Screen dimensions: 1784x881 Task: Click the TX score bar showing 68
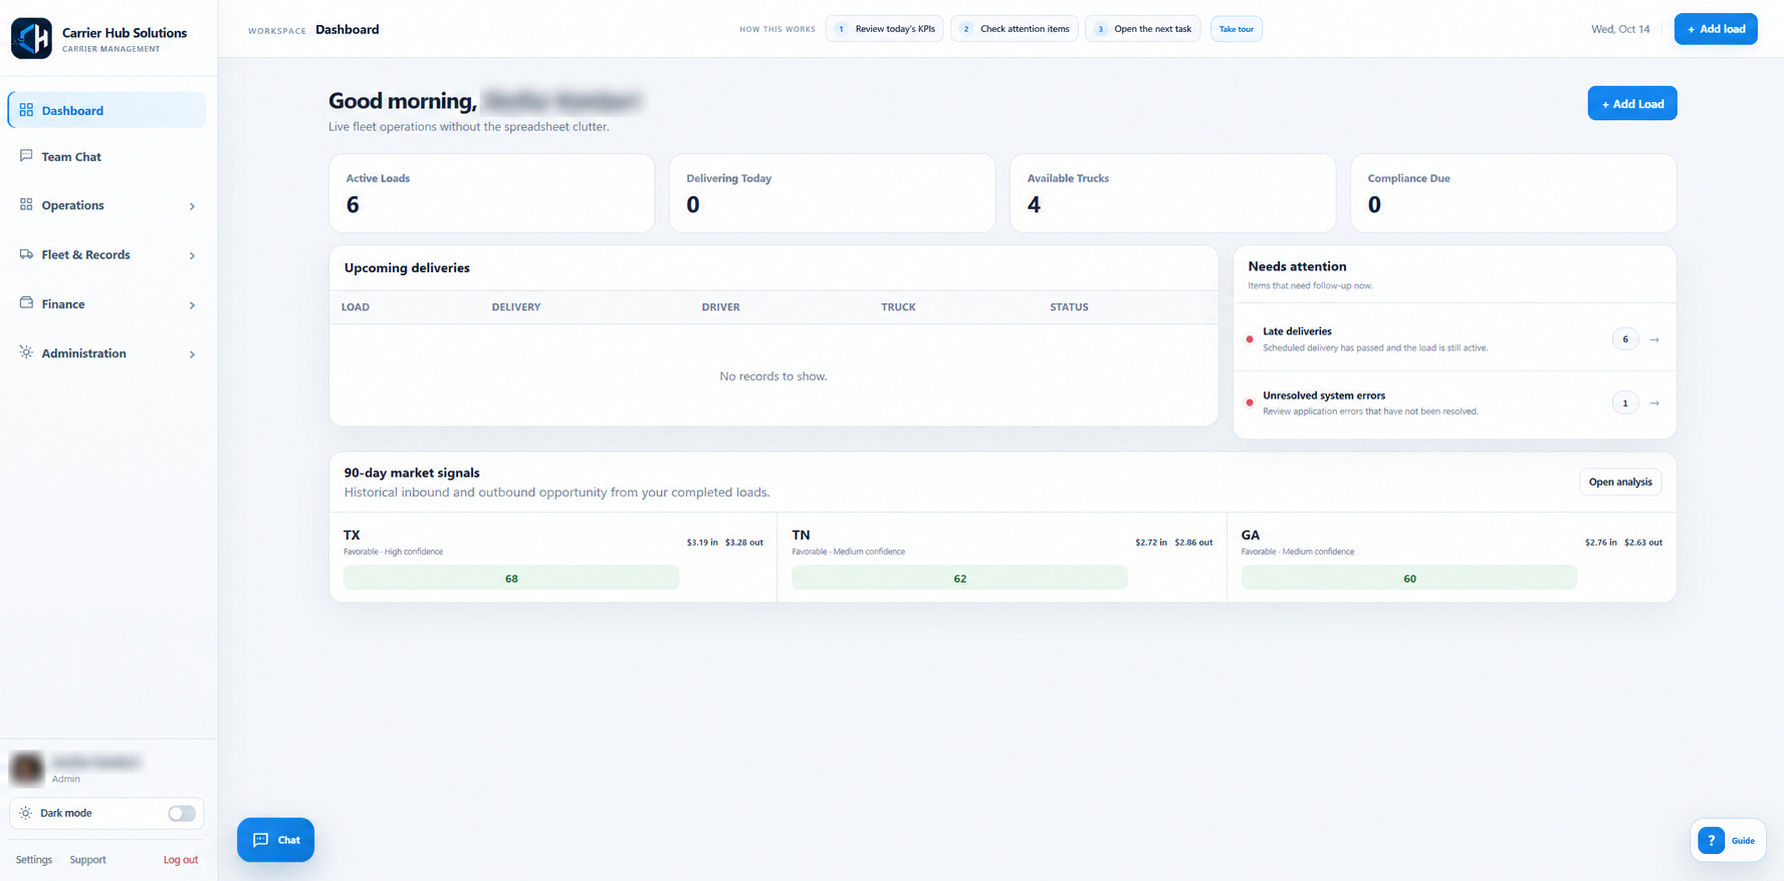tap(511, 578)
